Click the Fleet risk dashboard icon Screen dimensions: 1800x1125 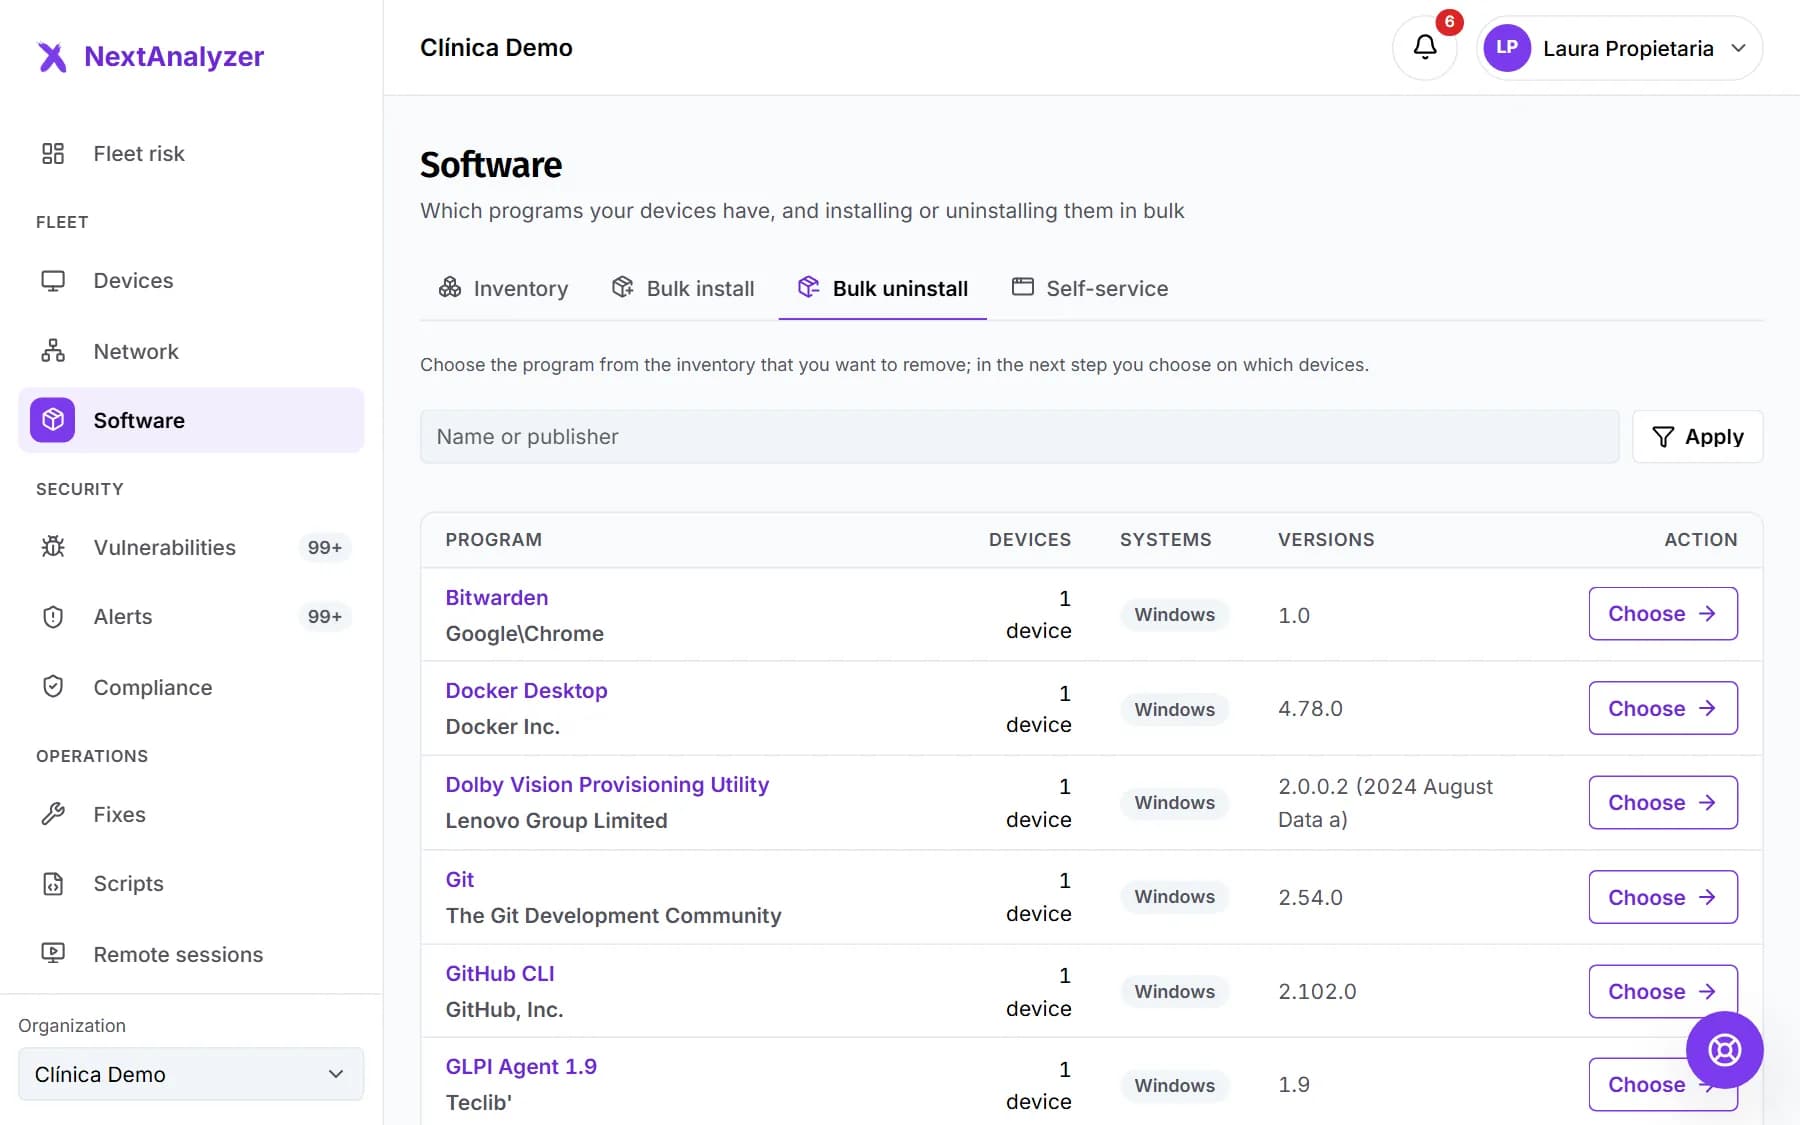tap(53, 153)
